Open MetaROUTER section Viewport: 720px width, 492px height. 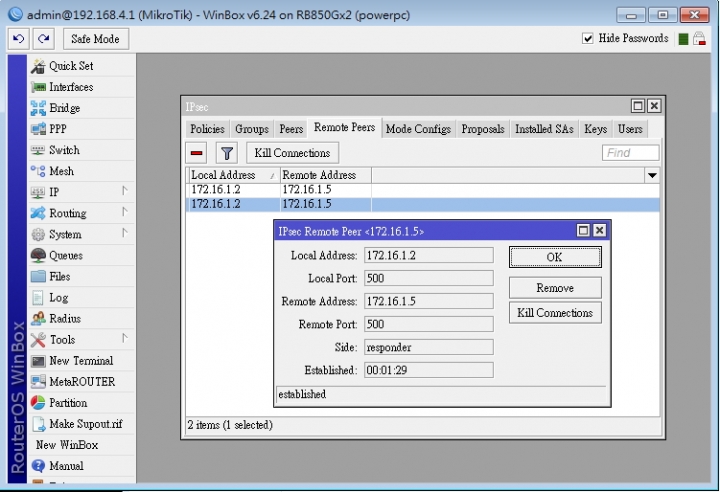click(x=82, y=382)
